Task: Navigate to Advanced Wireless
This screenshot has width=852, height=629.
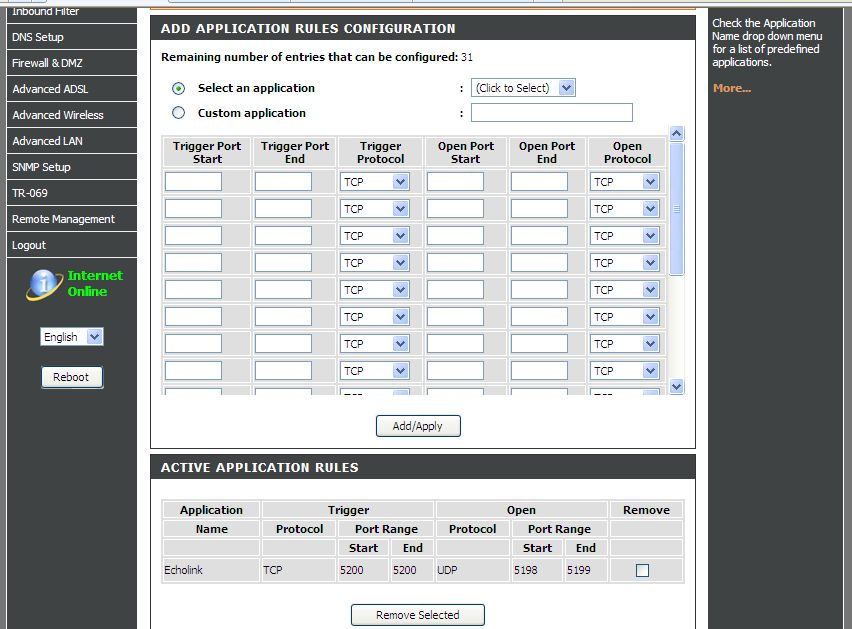Action: pyautogui.click(x=72, y=115)
